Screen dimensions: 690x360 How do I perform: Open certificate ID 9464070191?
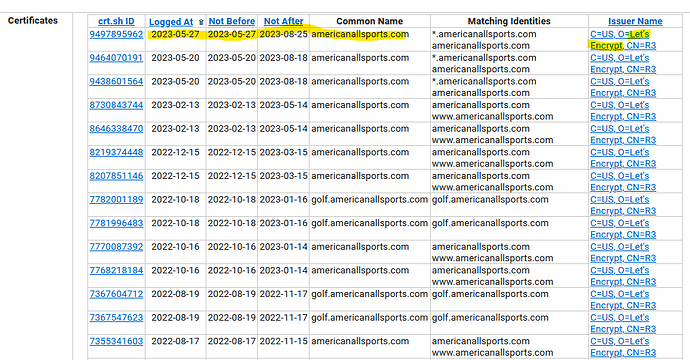[116, 58]
